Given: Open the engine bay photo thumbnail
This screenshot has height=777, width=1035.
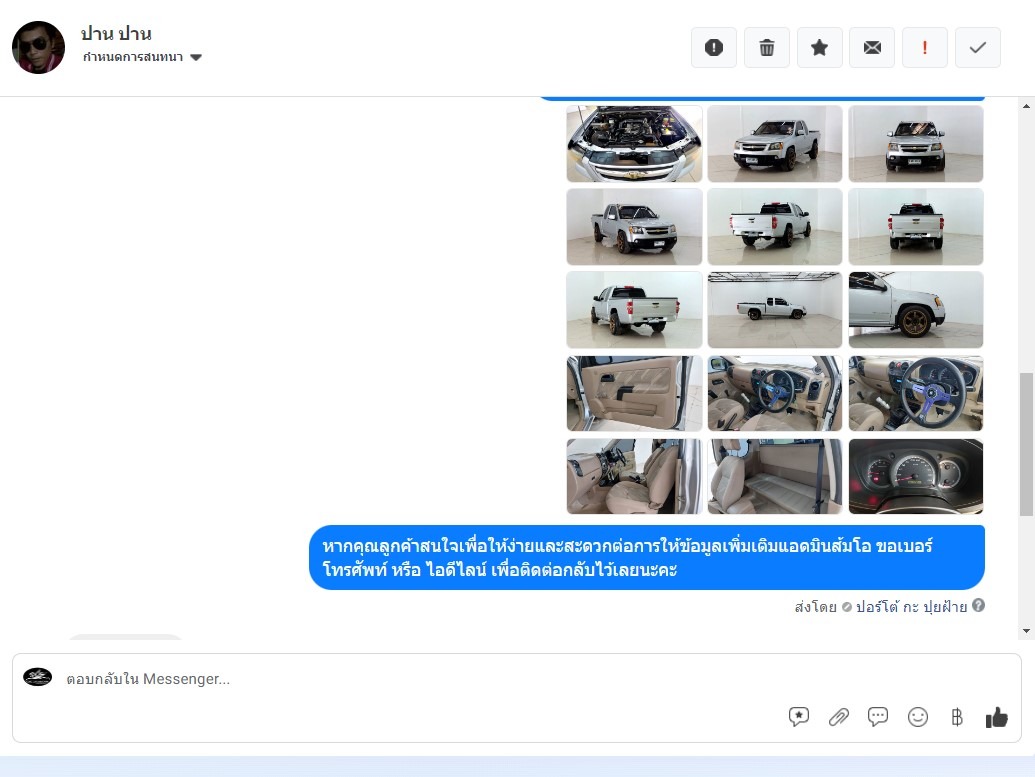Looking at the screenshot, I should [x=634, y=144].
